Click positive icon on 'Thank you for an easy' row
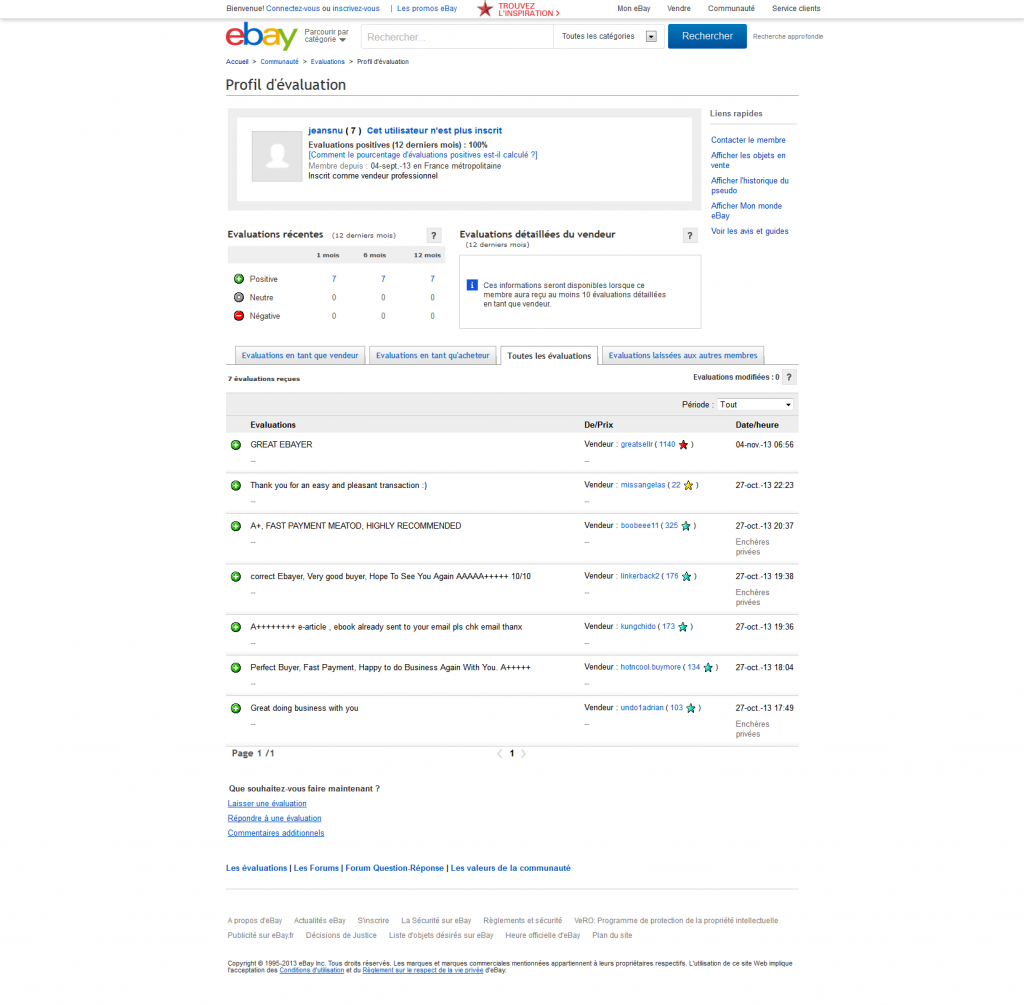This screenshot has width=1024, height=1005. coord(236,485)
